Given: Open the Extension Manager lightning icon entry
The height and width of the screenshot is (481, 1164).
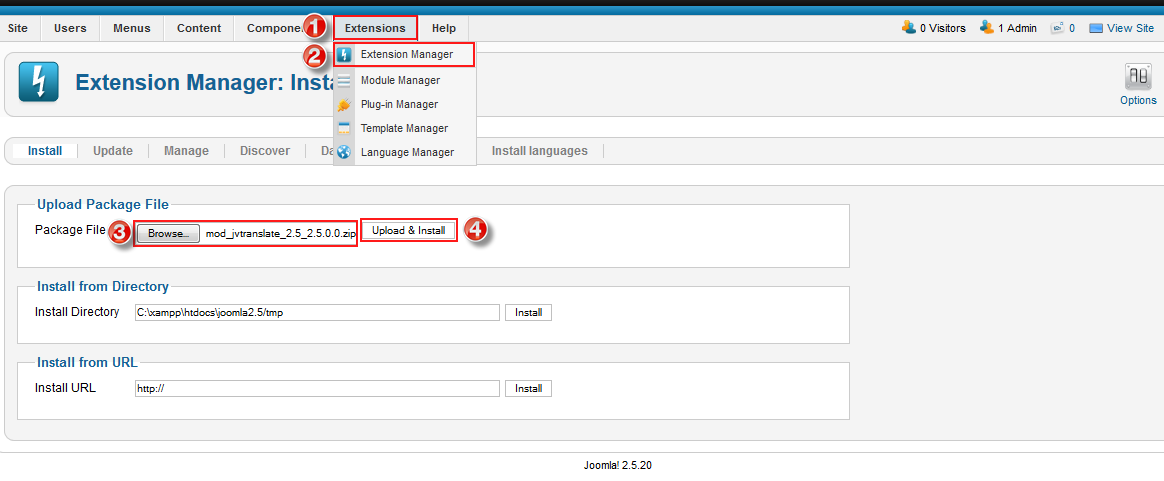Looking at the screenshot, I should [x=344, y=55].
